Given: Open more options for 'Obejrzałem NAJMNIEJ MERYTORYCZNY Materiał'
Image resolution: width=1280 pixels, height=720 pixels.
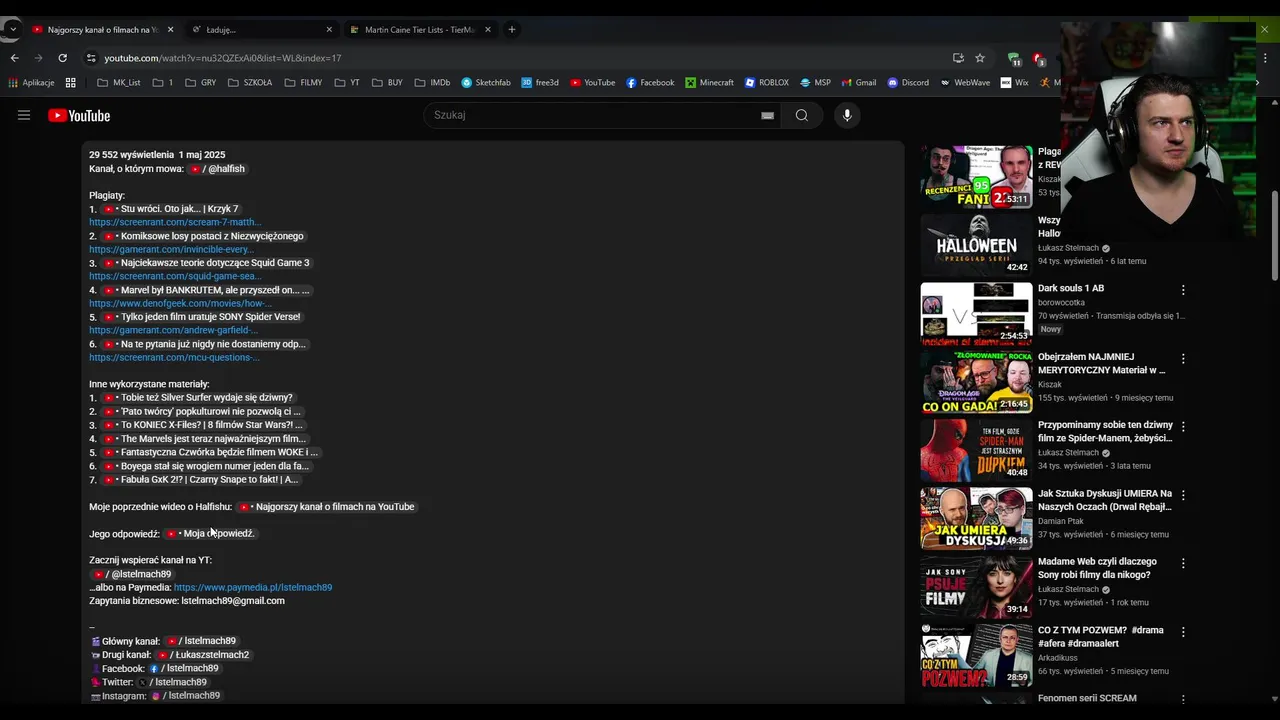Looking at the screenshot, I should tap(1183, 358).
